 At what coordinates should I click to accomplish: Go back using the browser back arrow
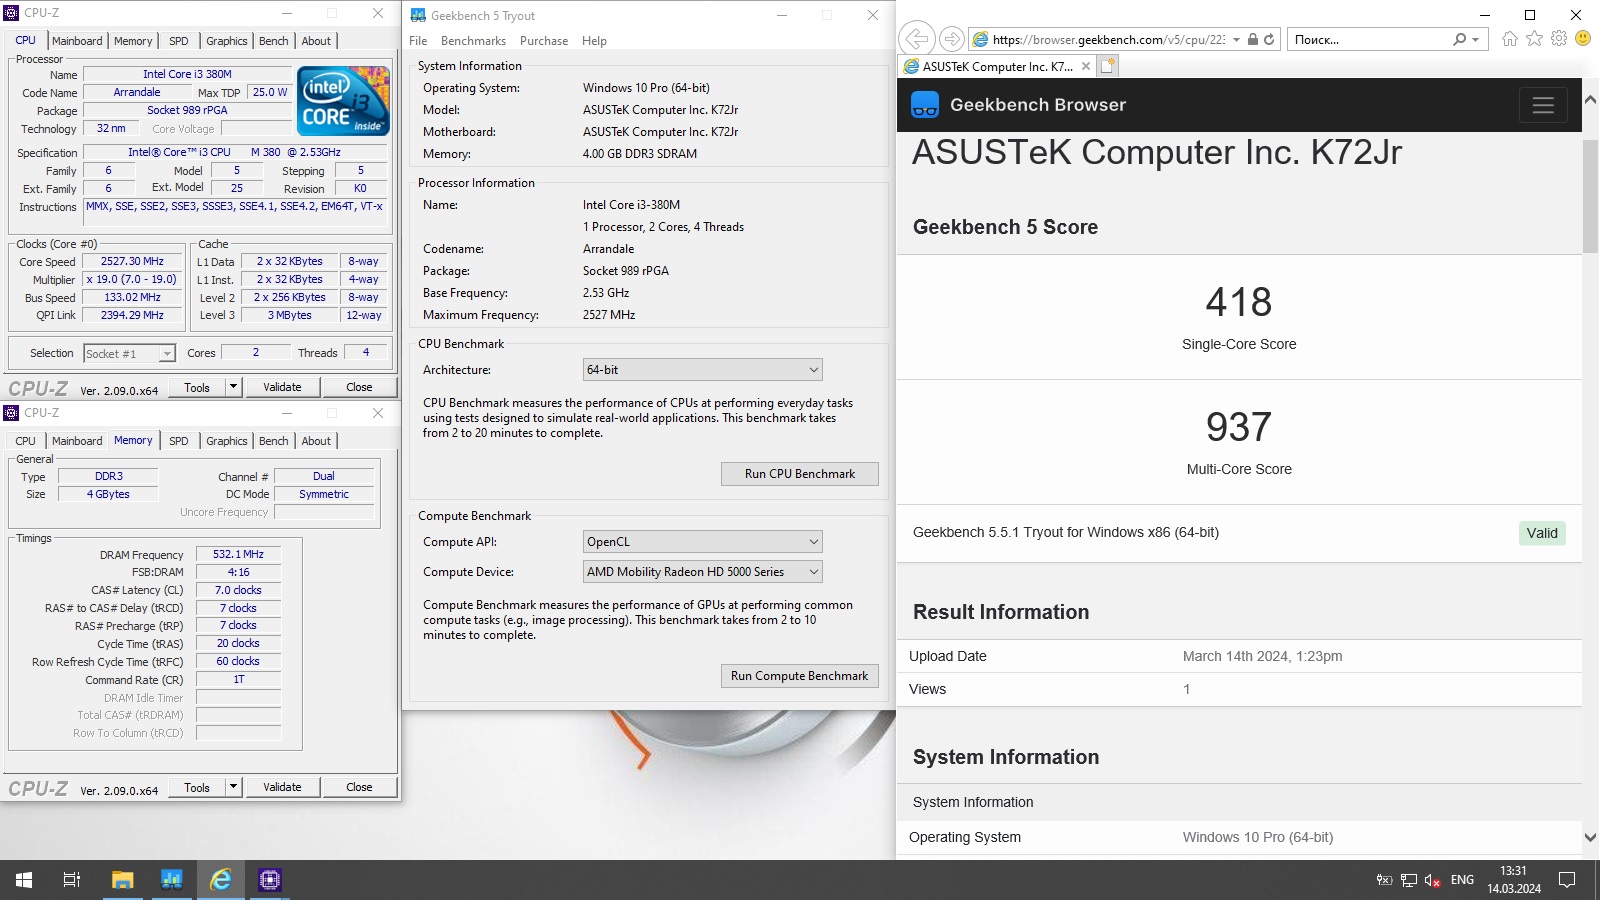click(916, 39)
